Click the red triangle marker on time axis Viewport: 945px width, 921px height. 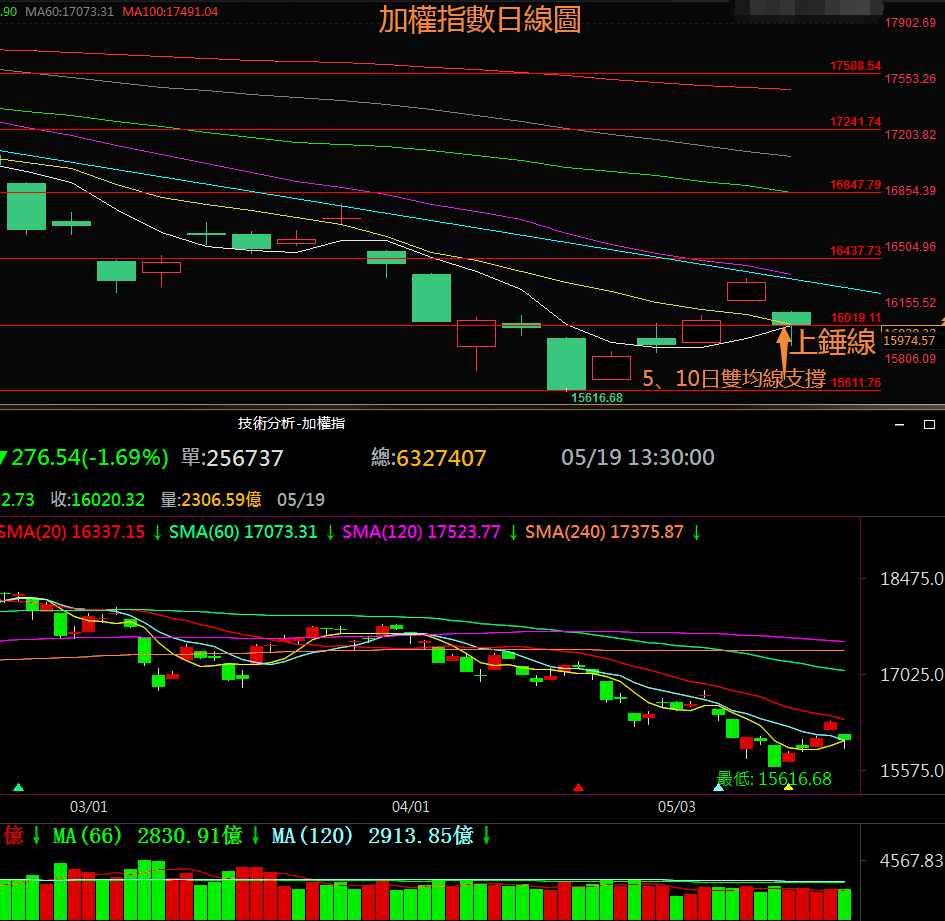[578, 788]
